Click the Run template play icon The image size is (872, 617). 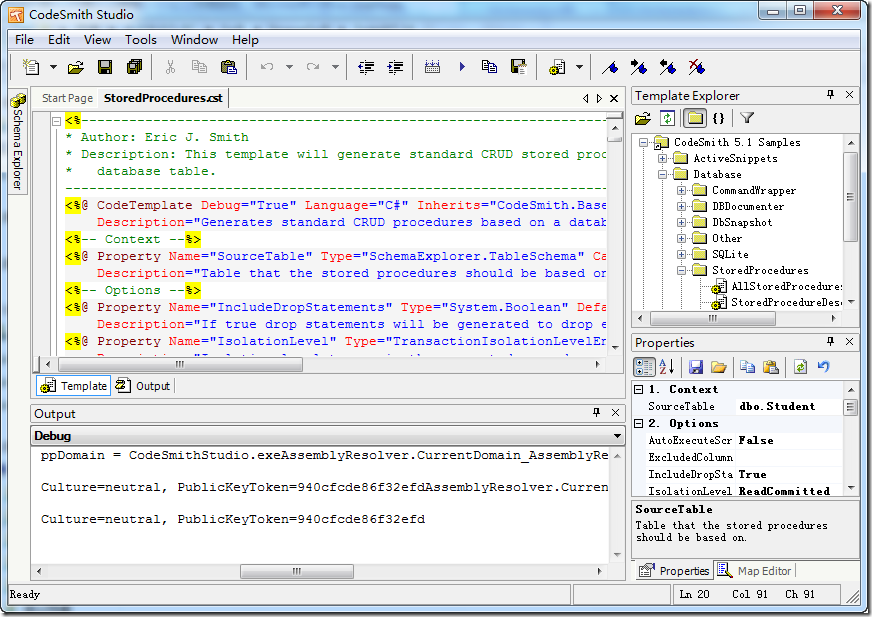tap(462, 68)
